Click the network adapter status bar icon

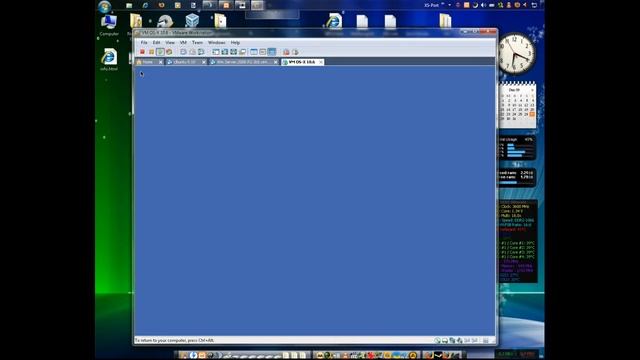[452, 340]
